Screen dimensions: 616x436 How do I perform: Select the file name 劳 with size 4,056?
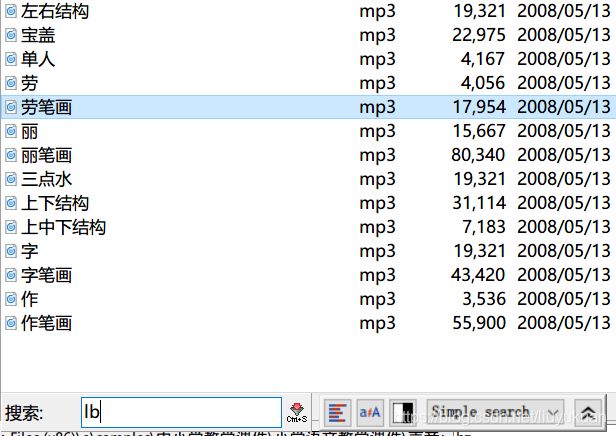[x=29, y=83]
